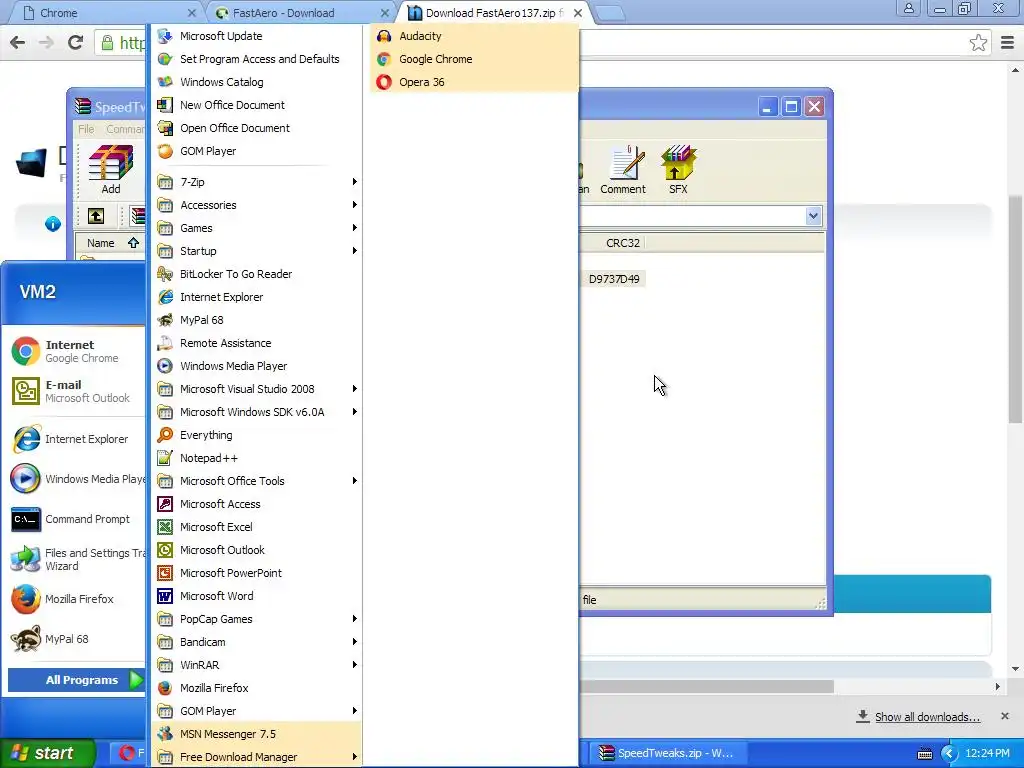The width and height of the screenshot is (1024, 768).
Task: Open E-mail Microsoft Outlook pinned item
Action: point(75,391)
